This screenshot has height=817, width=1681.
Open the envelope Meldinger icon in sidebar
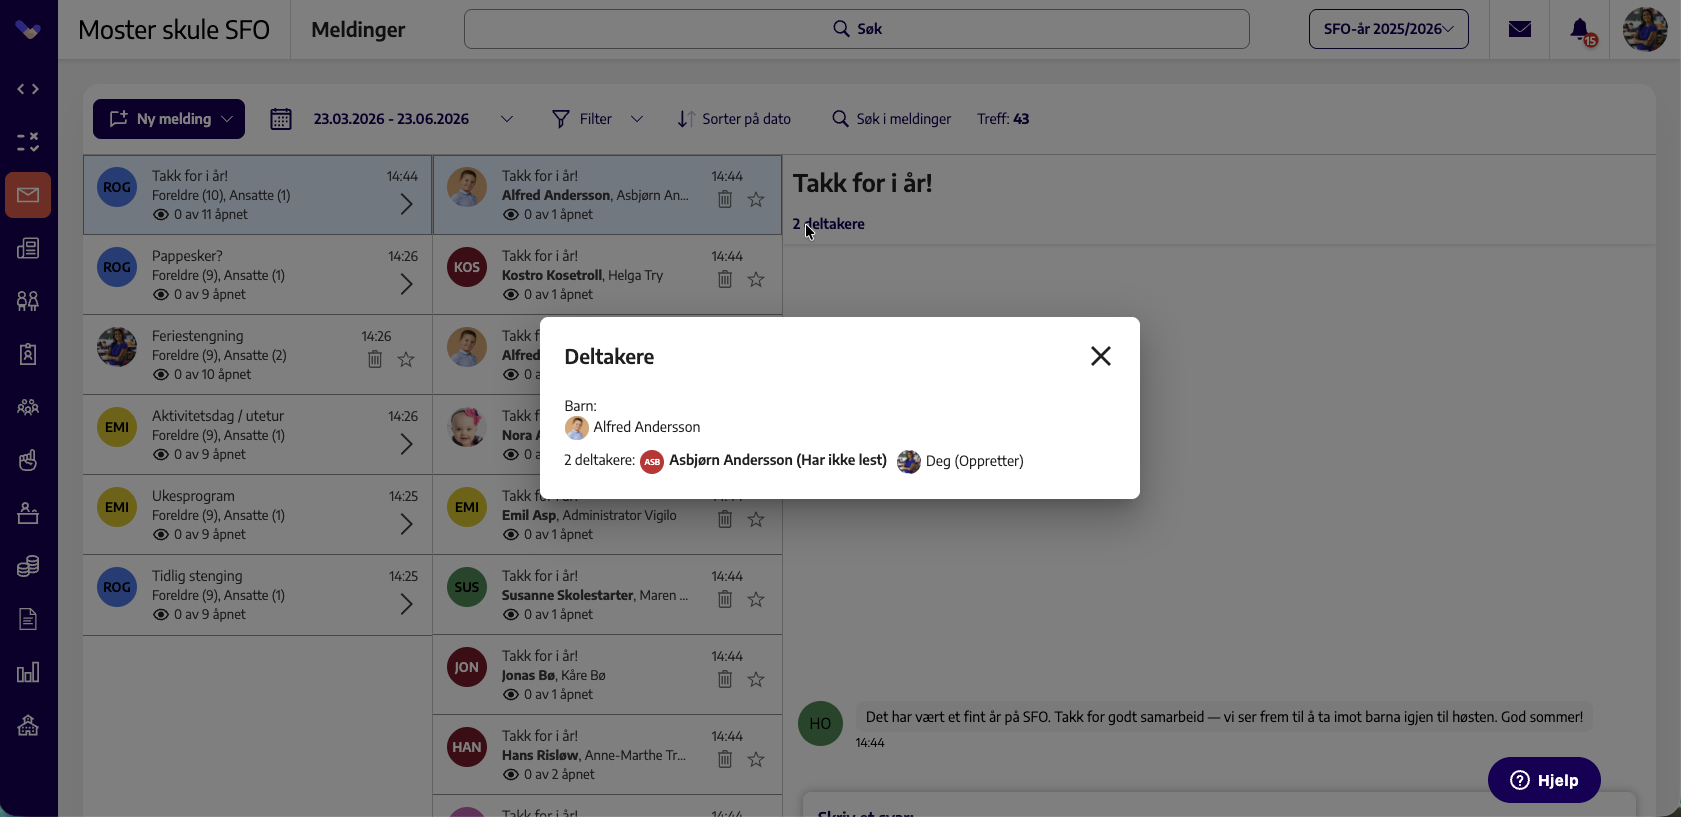pyautogui.click(x=28, y=195)
